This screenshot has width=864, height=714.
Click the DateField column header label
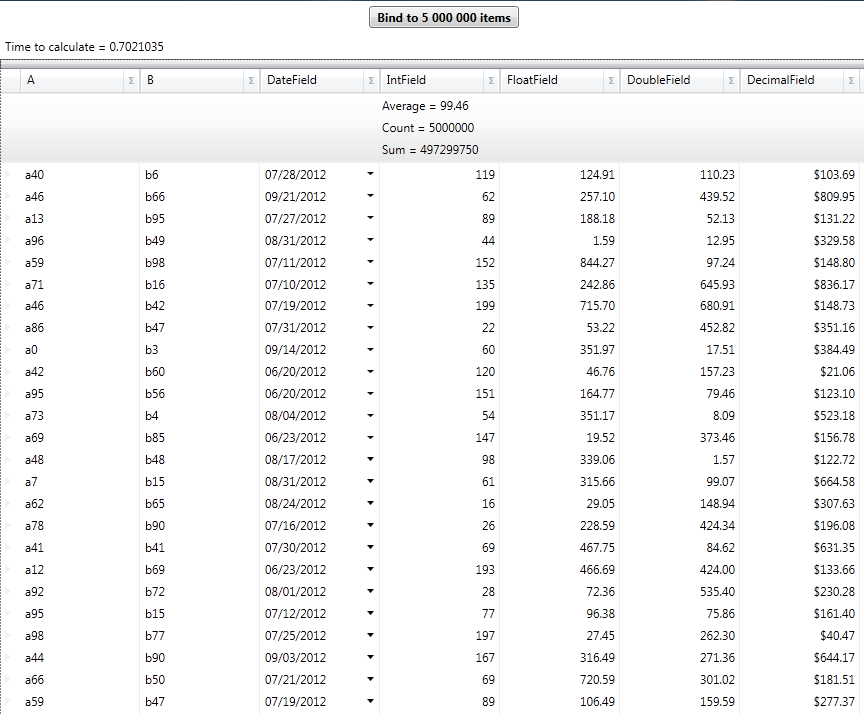(291, 80)
